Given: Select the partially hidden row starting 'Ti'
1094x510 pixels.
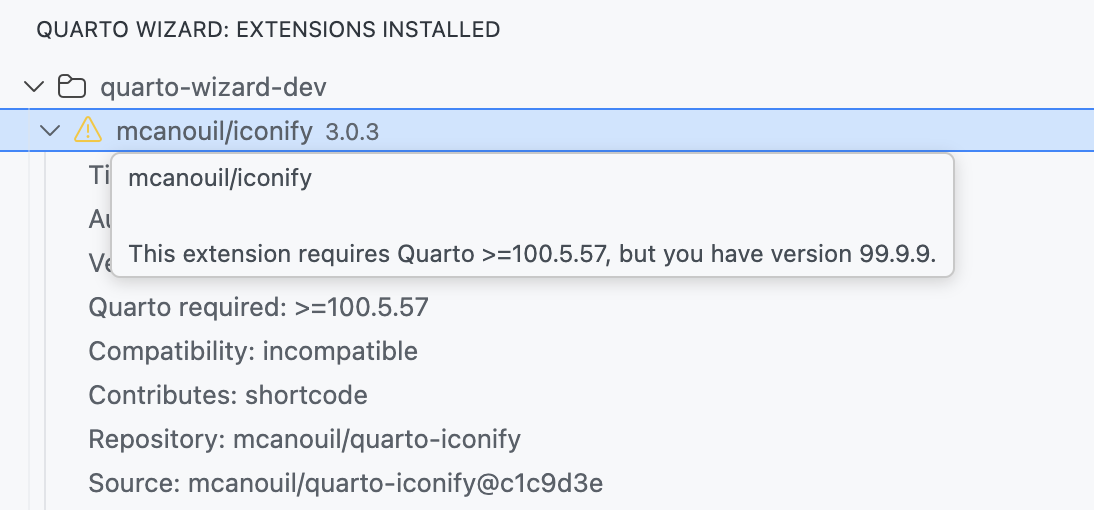Looking at the screenshot, I should point(98,175).
